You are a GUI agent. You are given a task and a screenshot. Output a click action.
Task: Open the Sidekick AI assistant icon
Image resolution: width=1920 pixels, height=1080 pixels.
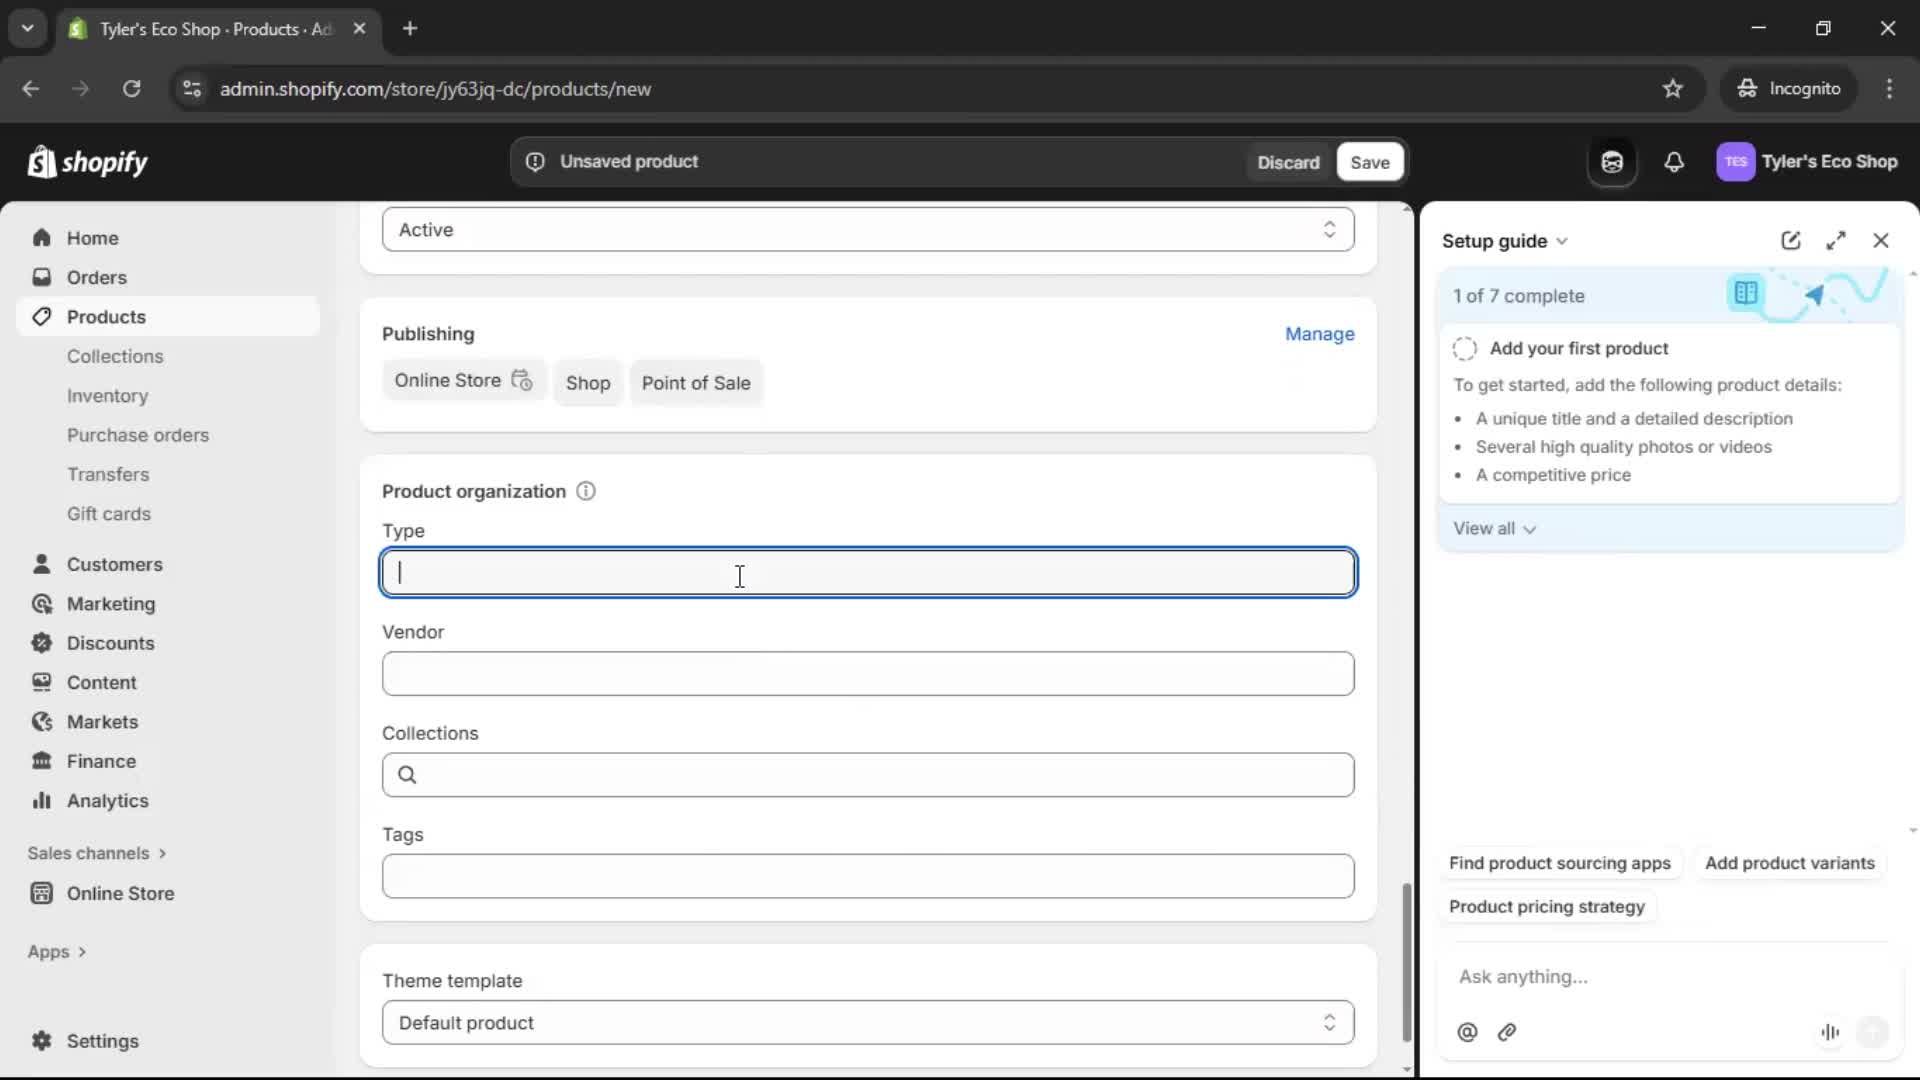coord(1612,161)
